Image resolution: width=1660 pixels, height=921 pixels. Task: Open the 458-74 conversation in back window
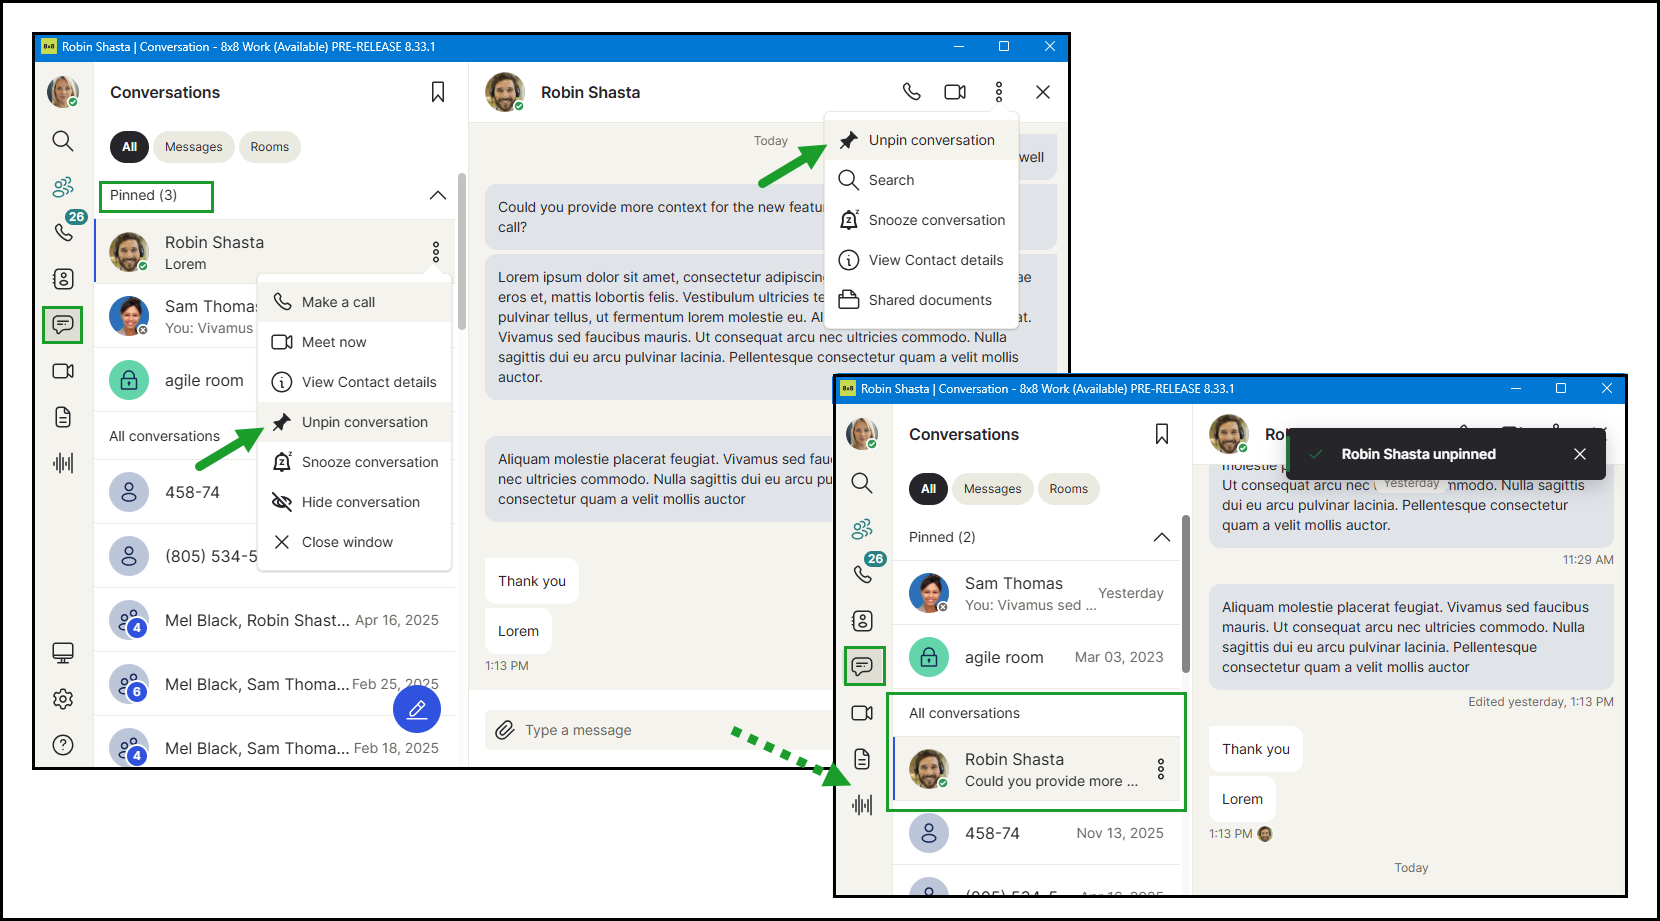pos(176,492)
